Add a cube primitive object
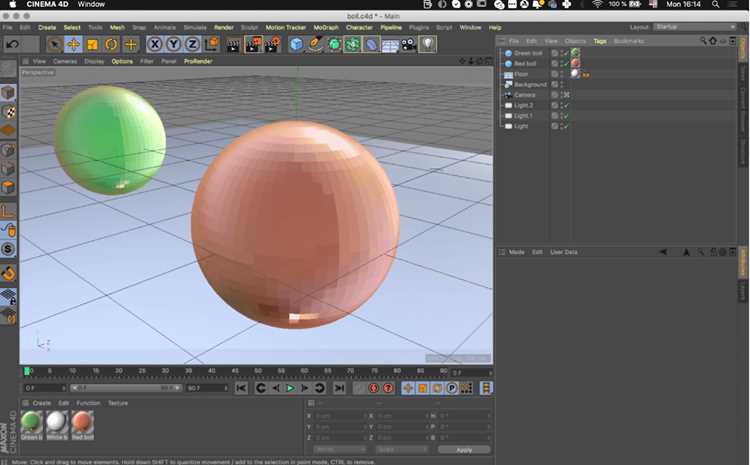 (296, 44)
